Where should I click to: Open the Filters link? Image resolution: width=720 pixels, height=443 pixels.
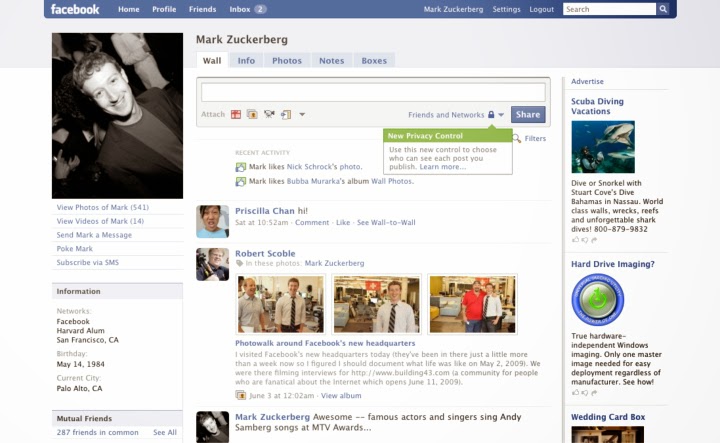(535, 138)
